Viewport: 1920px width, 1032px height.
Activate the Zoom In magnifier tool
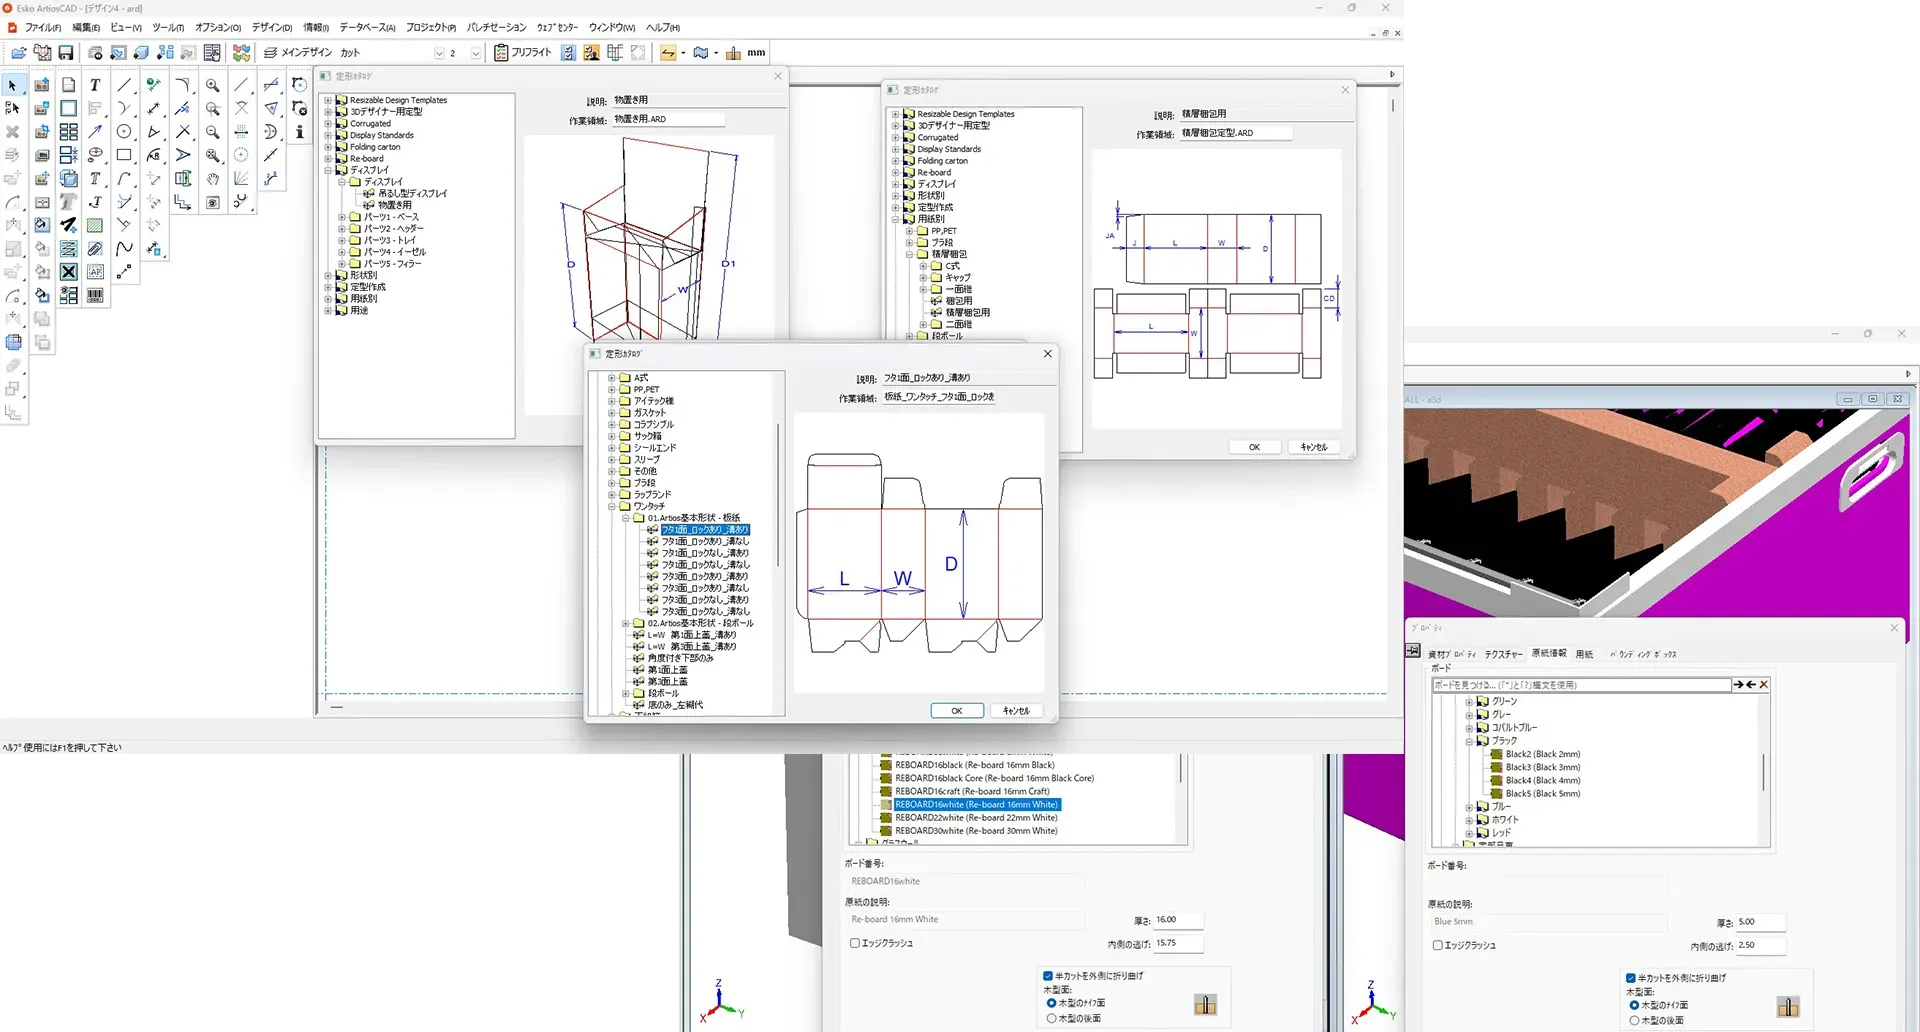[212, 86]
